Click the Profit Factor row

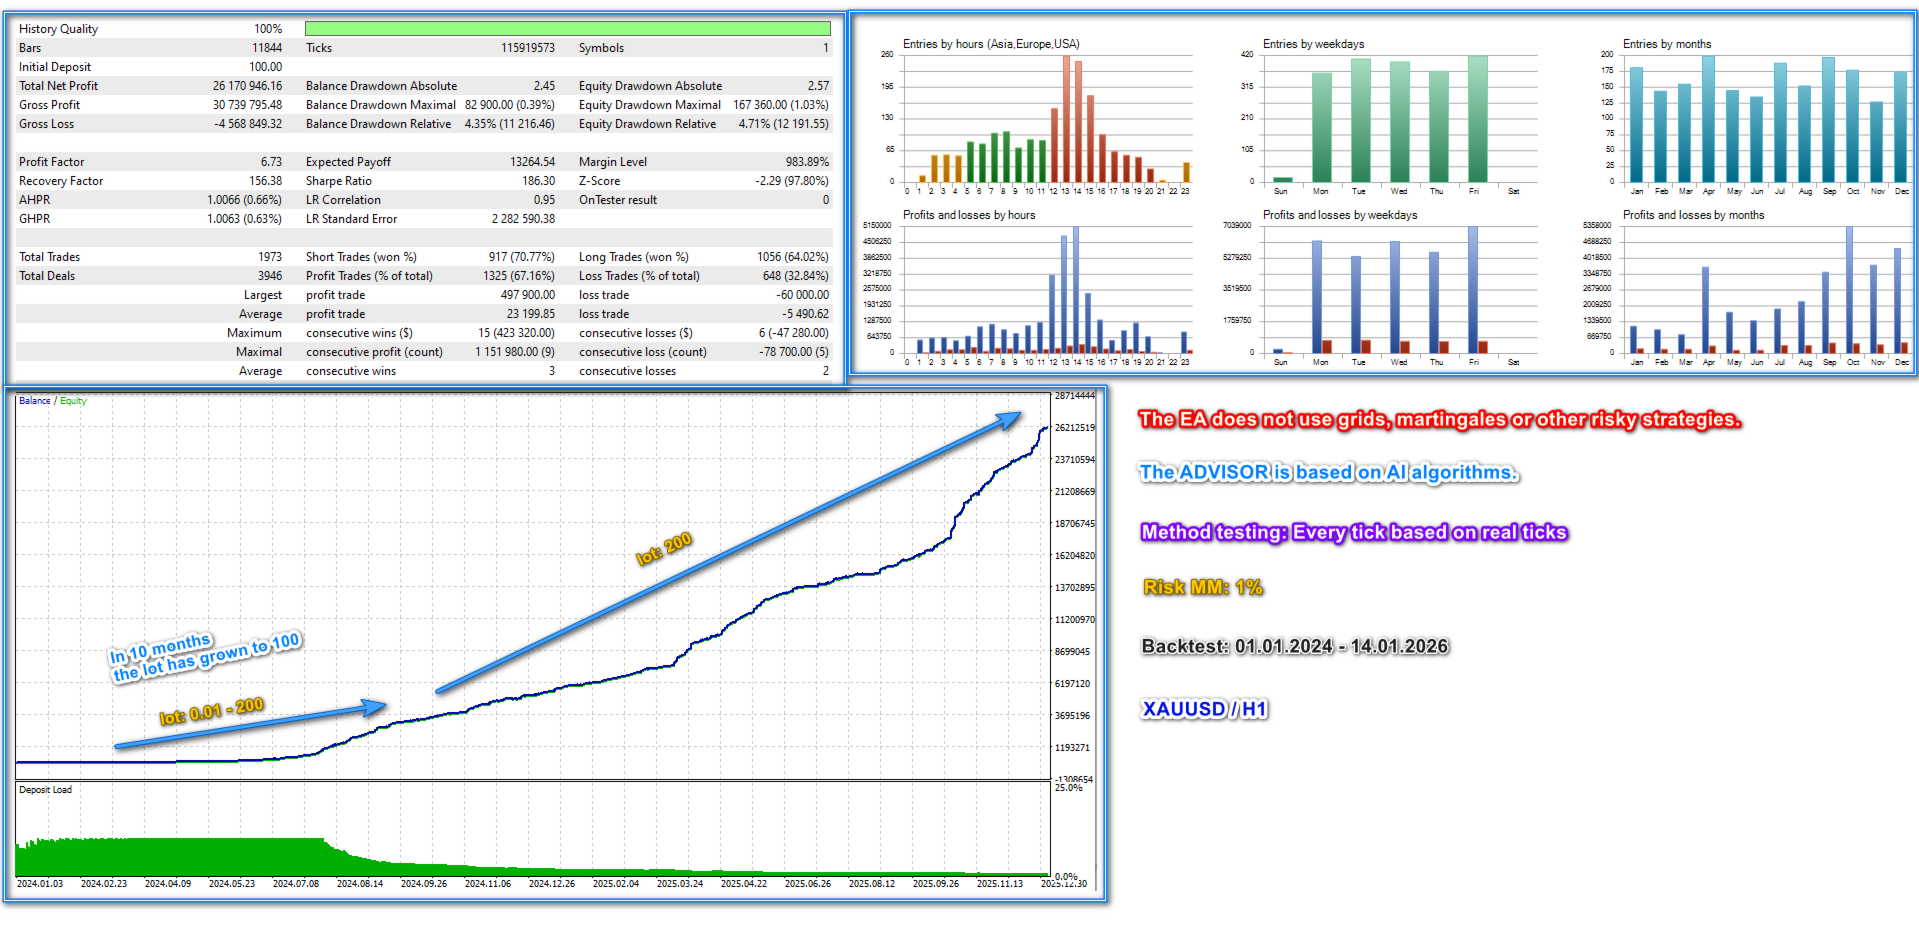pos(150,162)
